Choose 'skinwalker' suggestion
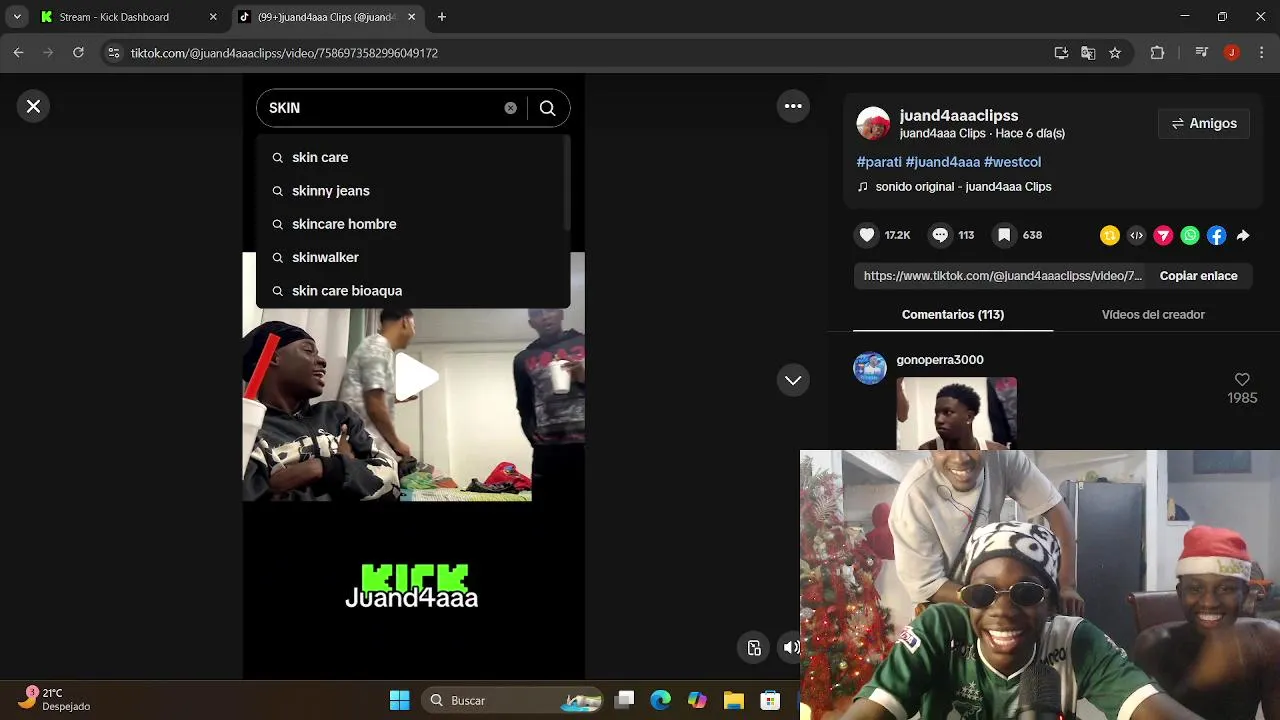This screenshot has width=1280, height=720. pos(412,257)
